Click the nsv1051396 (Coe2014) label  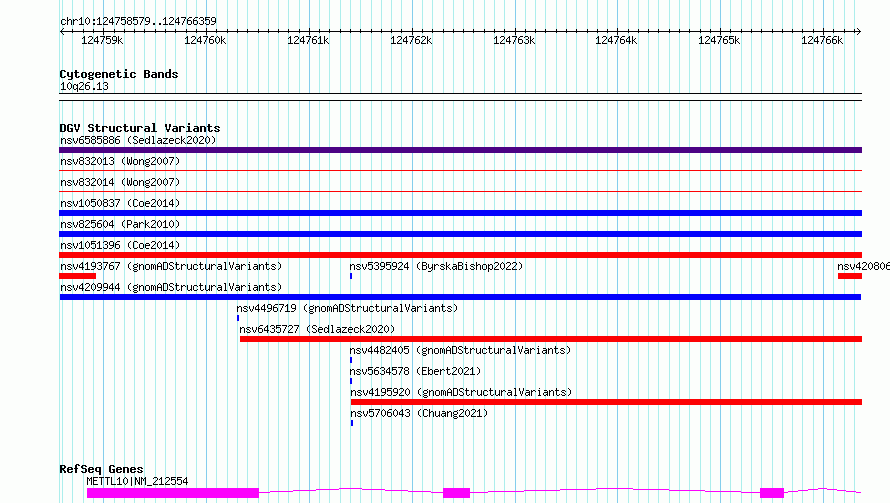[120, 245]
